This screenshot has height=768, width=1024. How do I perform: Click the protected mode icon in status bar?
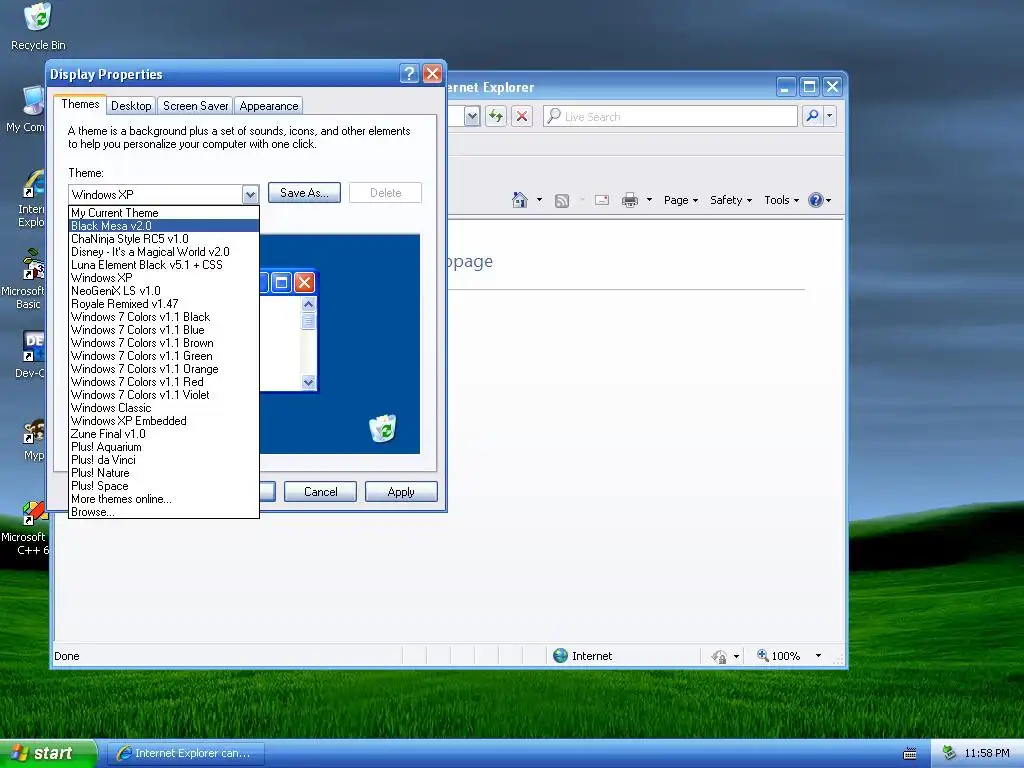coord(719,656)
